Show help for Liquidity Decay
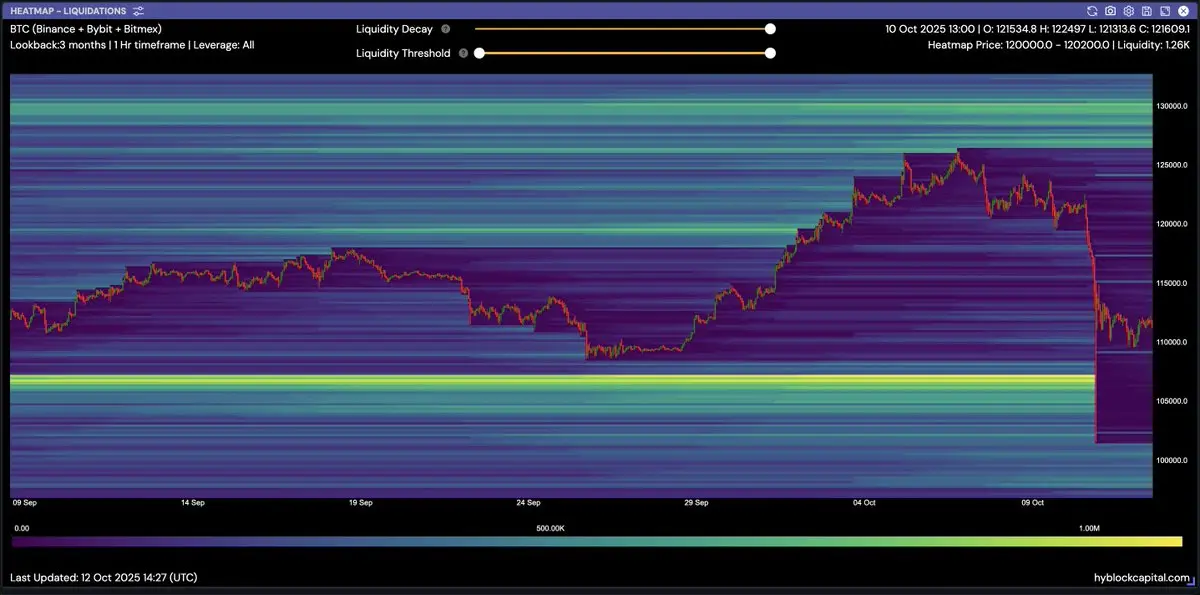The width and height of the screenshot is (1200, 595). (x=446, y=29)
